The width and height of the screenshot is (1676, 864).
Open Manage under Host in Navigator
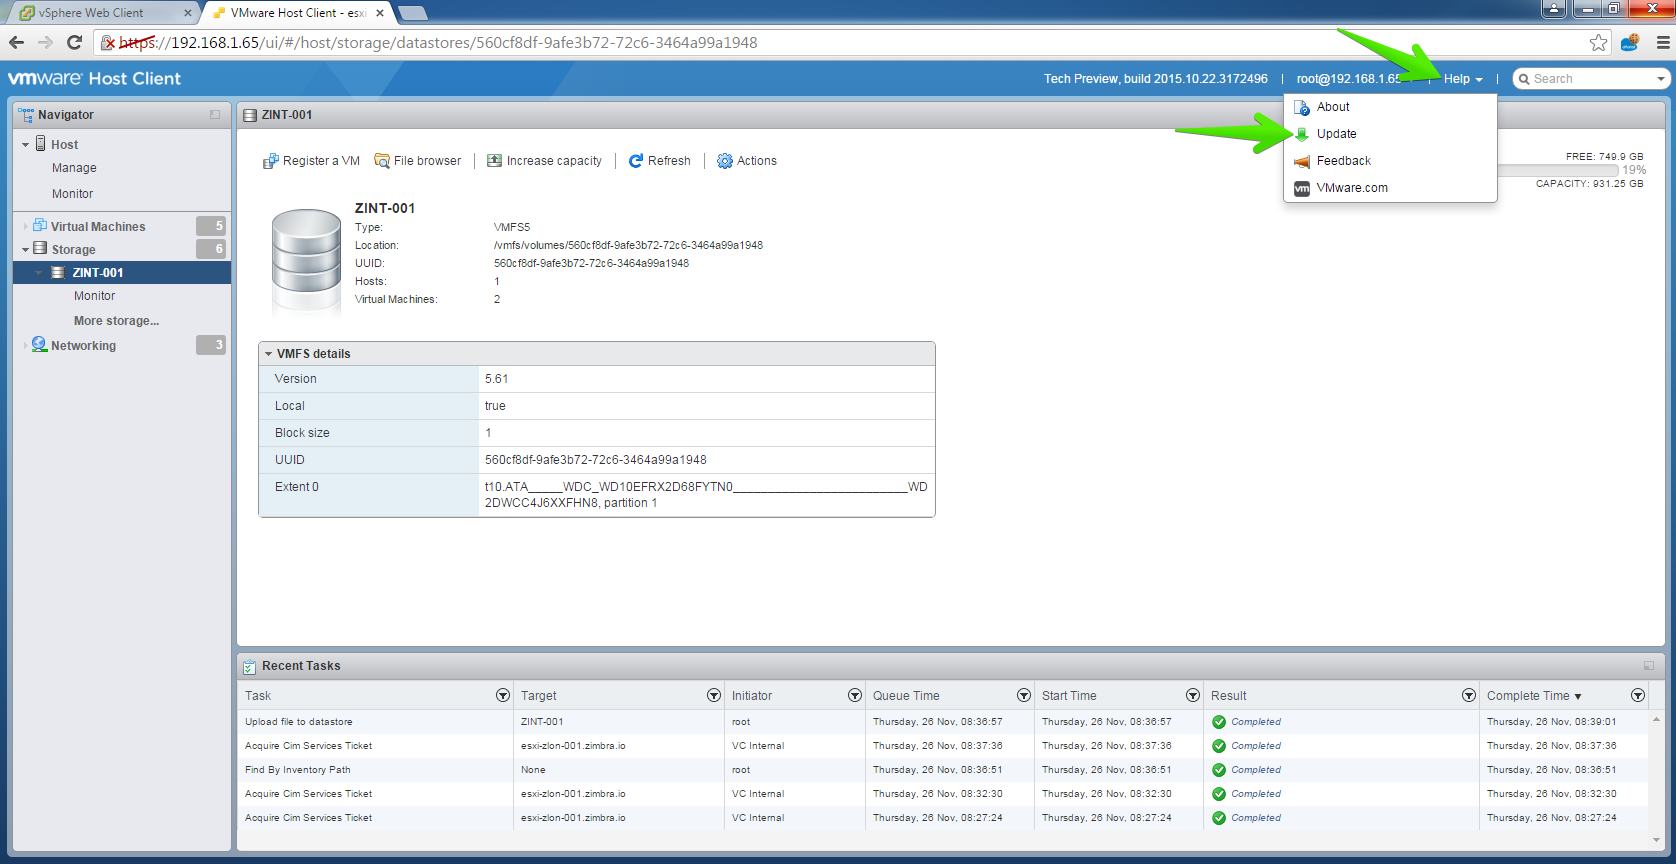tap(74, 168)
